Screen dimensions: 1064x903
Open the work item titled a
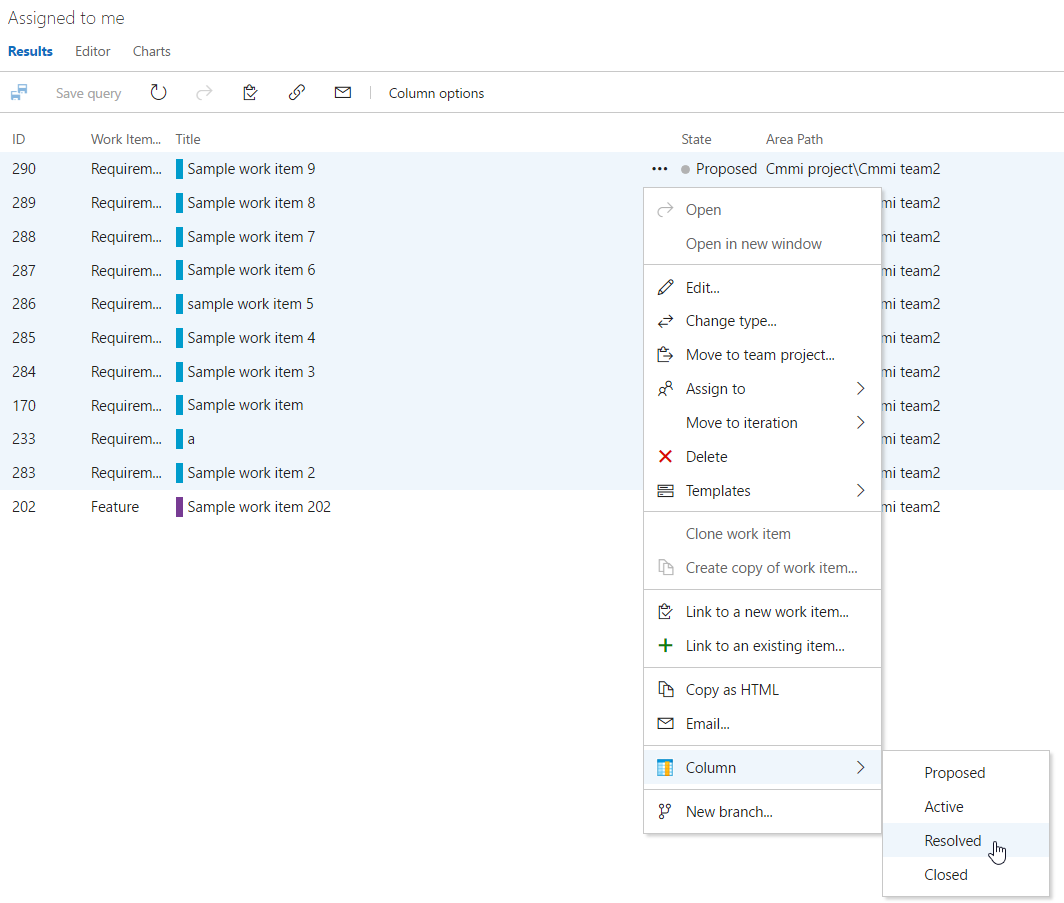point(191,440)
